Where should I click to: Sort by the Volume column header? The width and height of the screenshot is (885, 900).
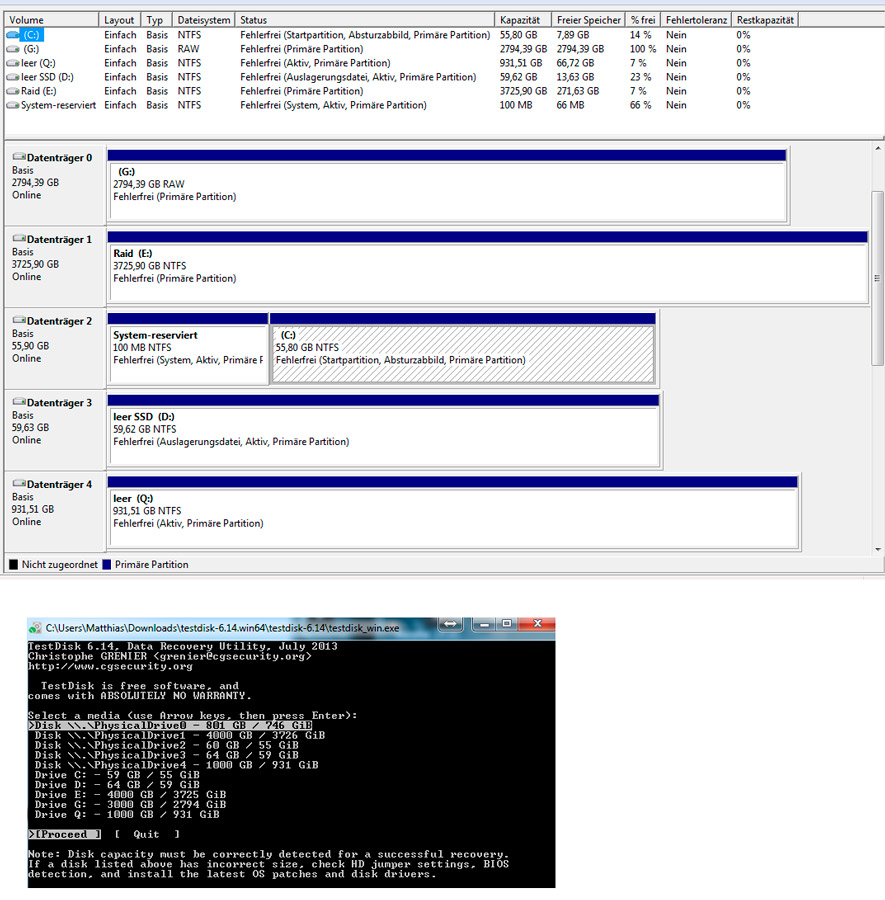coord(52,20)
